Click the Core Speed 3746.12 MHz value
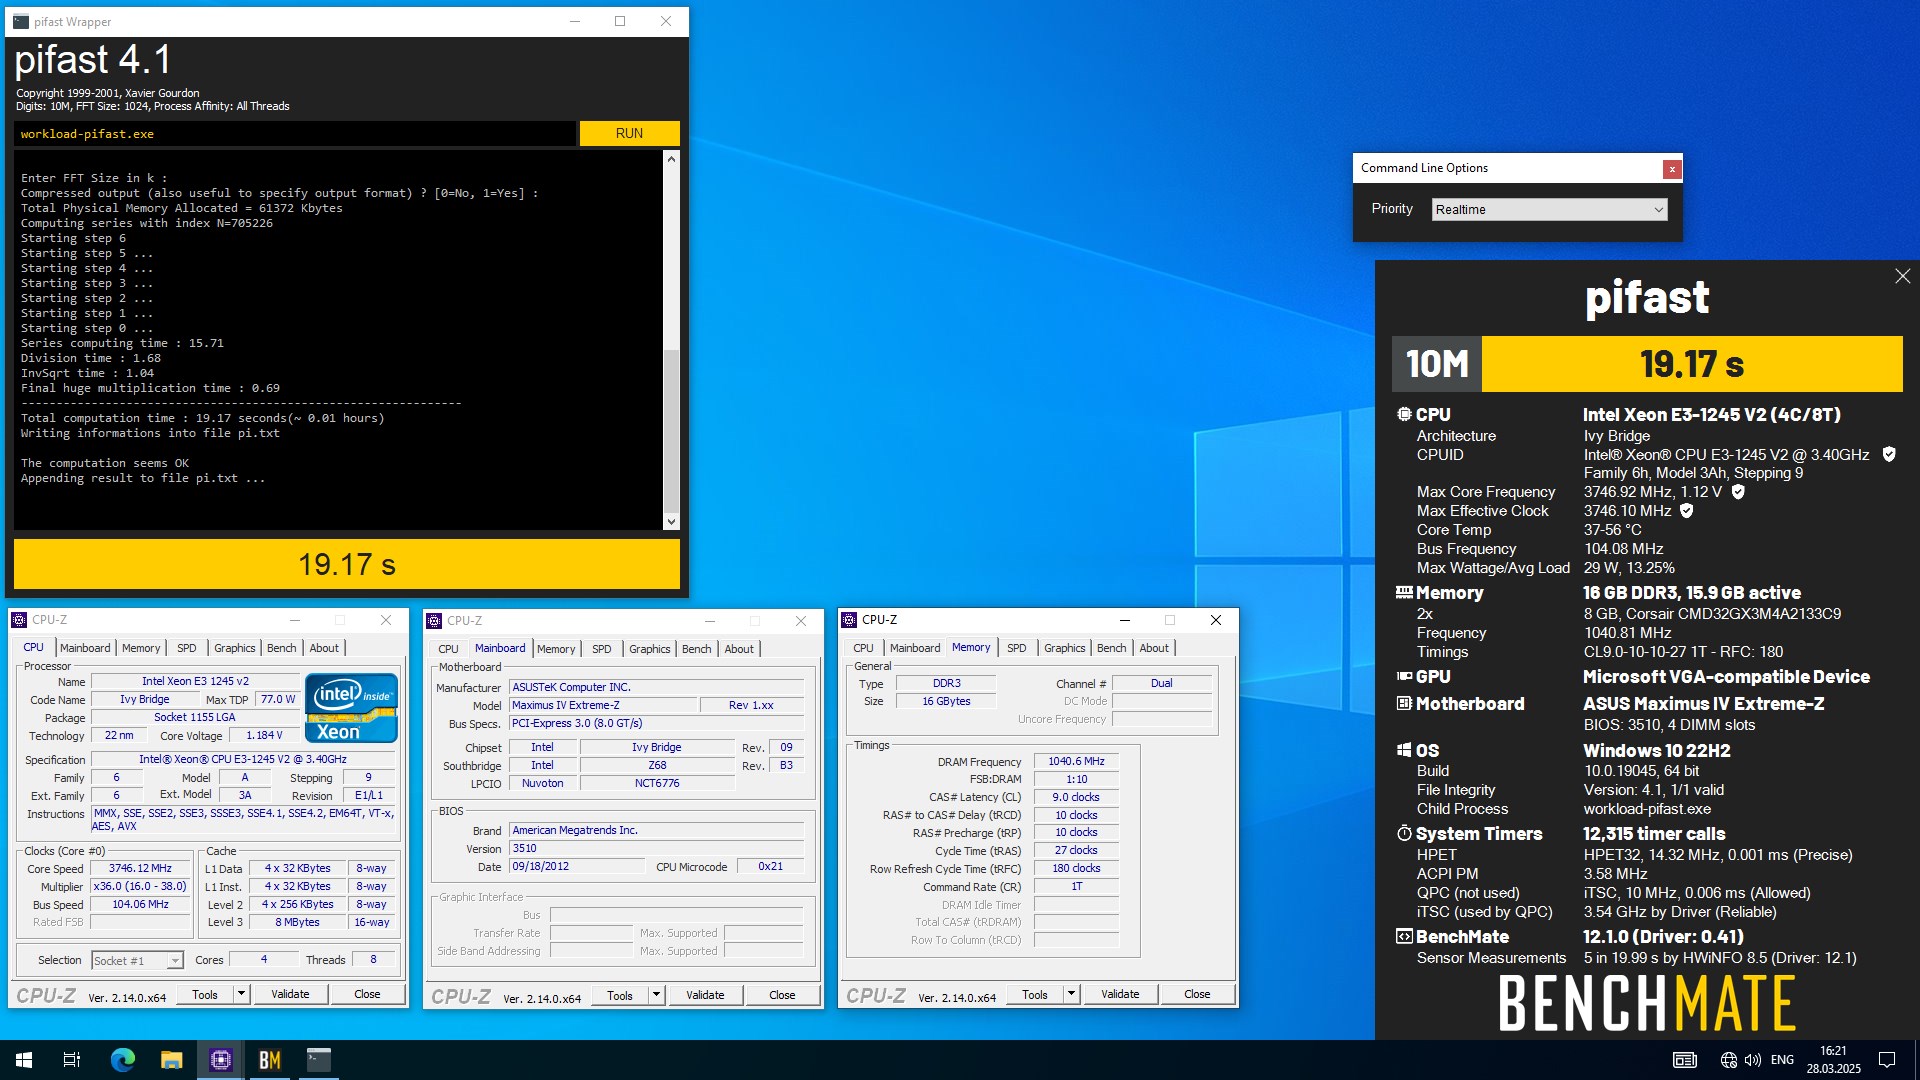The image size is (1920, 1080). tap(140, 868)
